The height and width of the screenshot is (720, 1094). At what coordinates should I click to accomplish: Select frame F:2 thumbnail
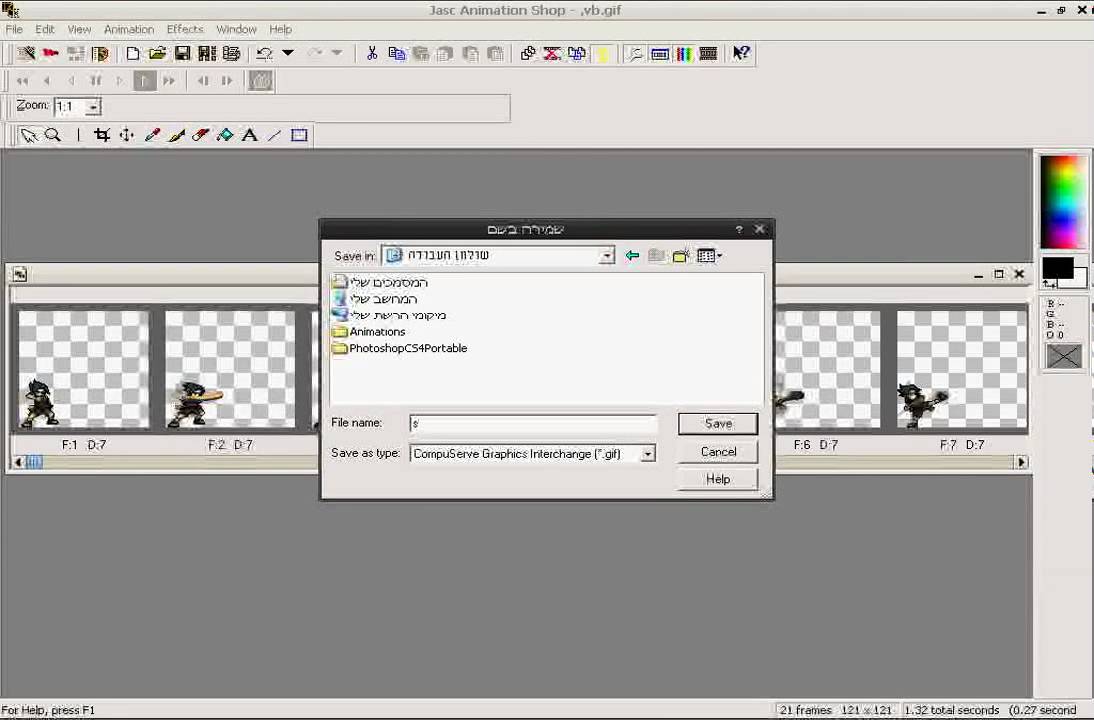tap(230, 369)
